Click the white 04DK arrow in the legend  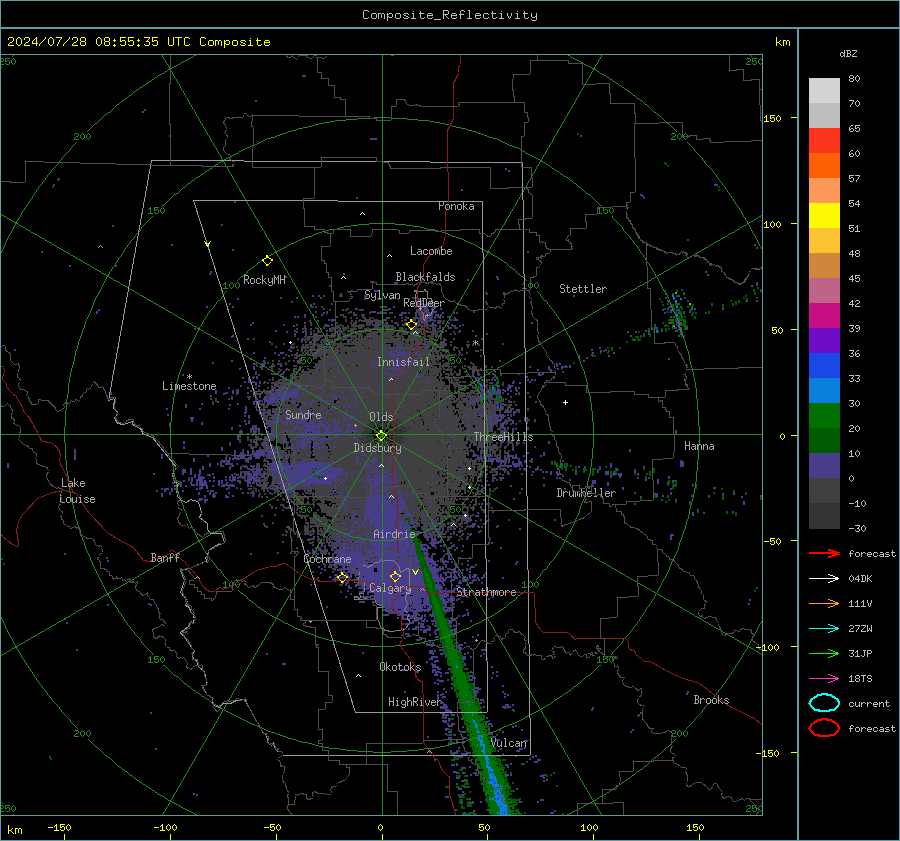[824, 578]
